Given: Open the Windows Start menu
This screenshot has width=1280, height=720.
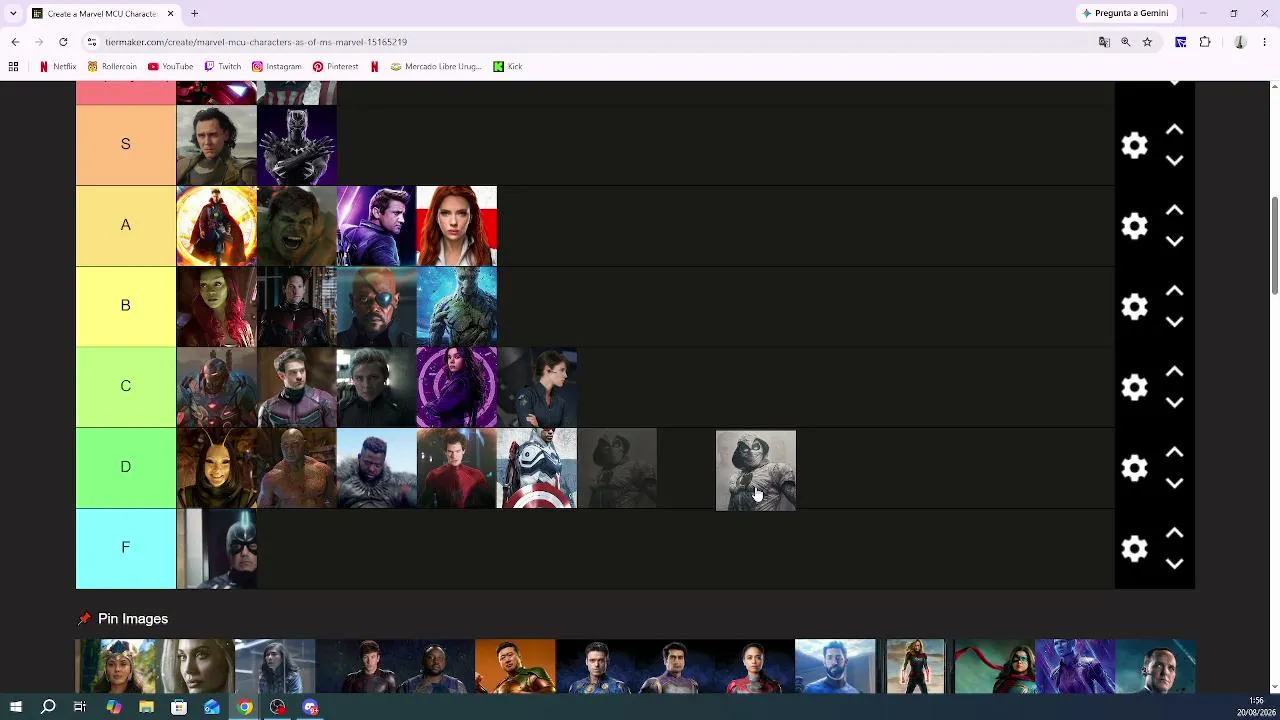Looking at the screenshot, I should click(16, 707).
